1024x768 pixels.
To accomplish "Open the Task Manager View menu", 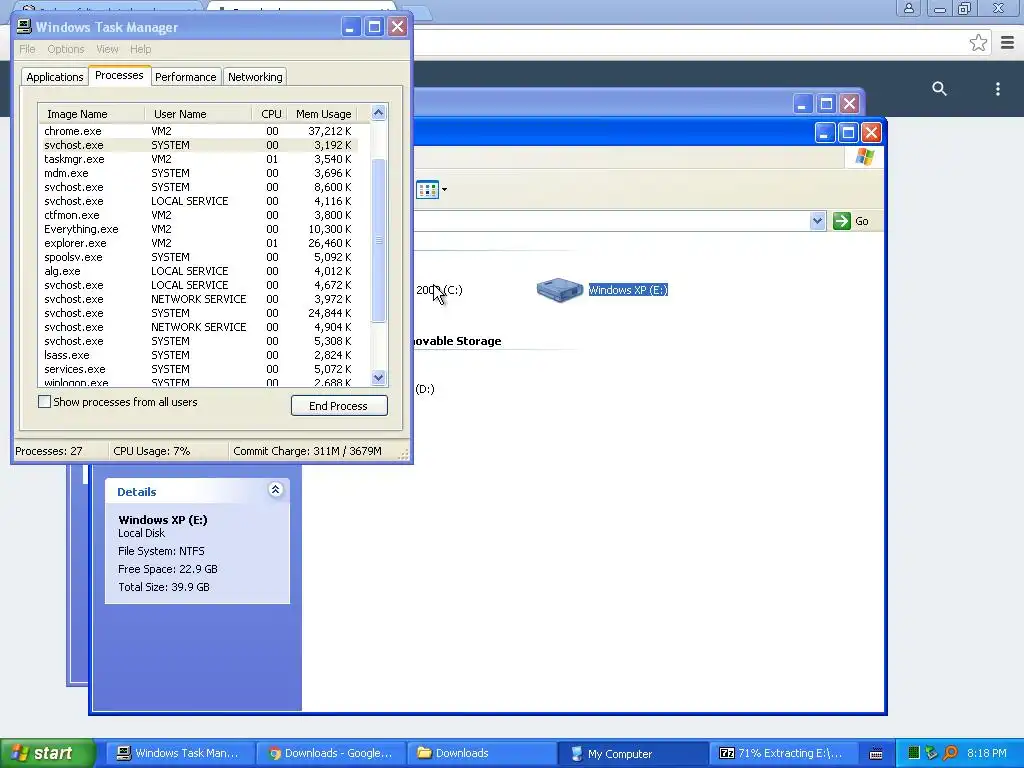I will click(x=107, y=49).
